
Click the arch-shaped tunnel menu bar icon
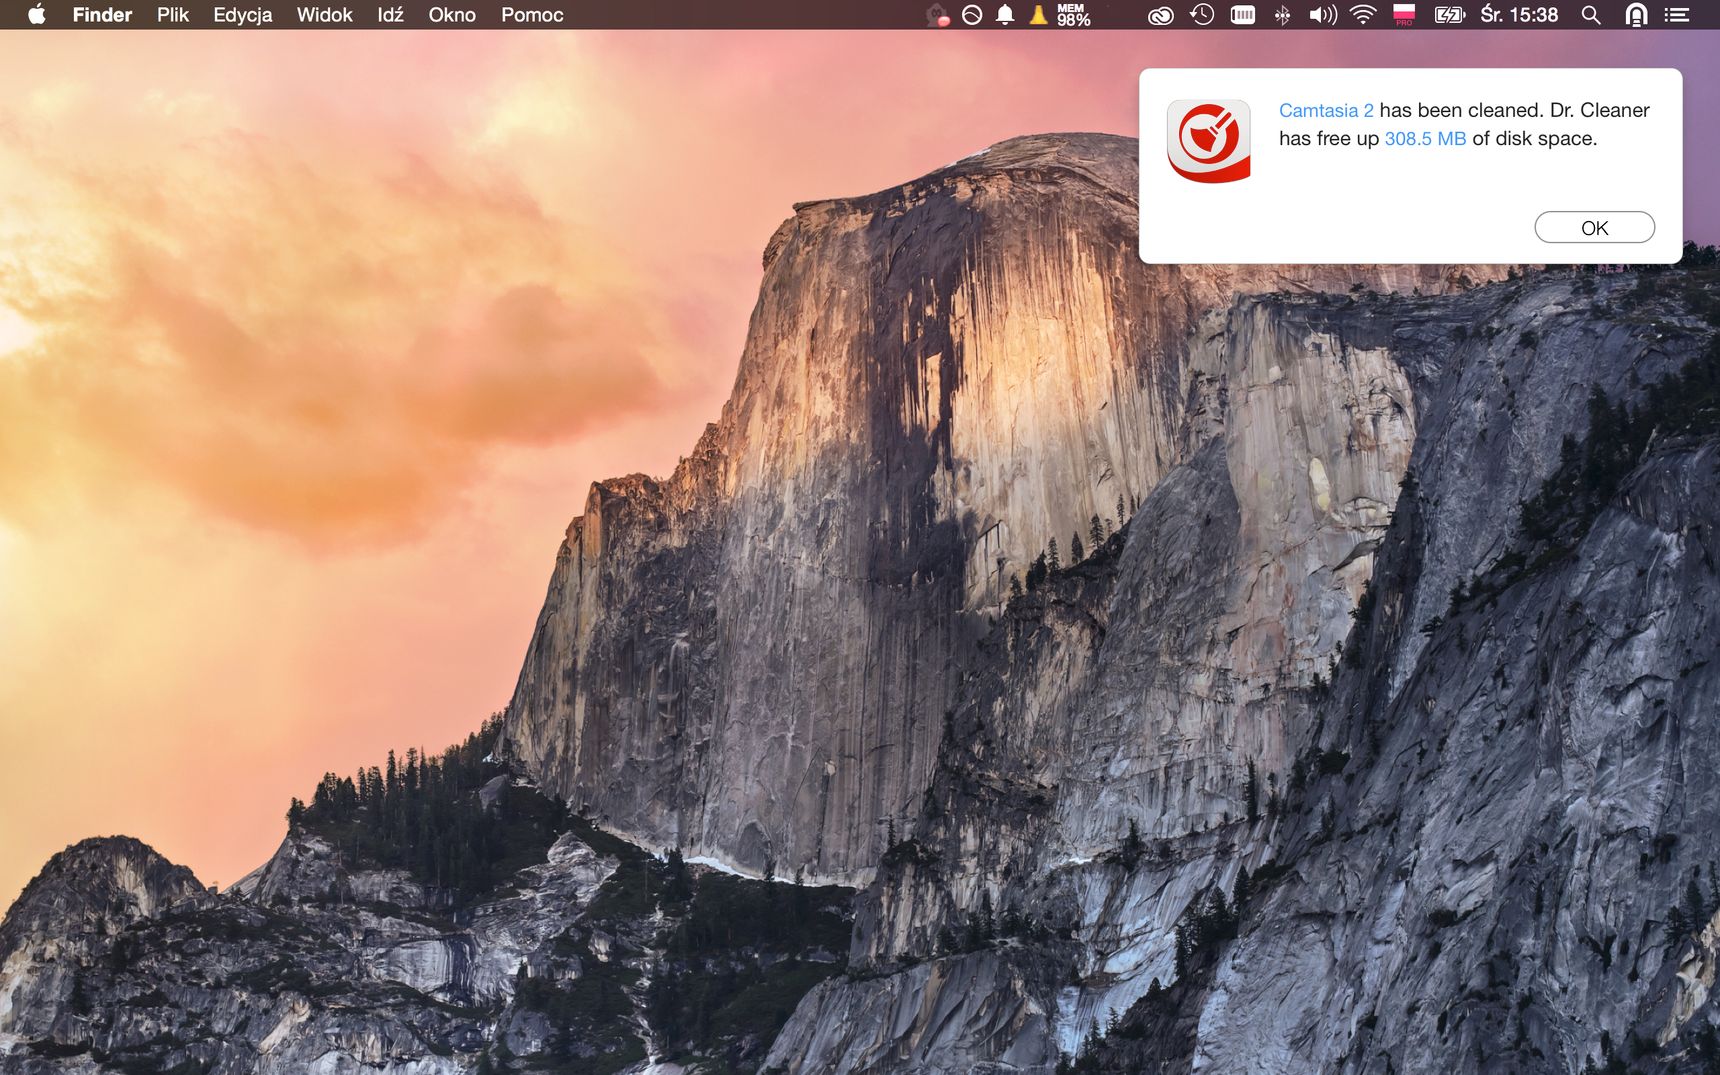(1636, 14)
